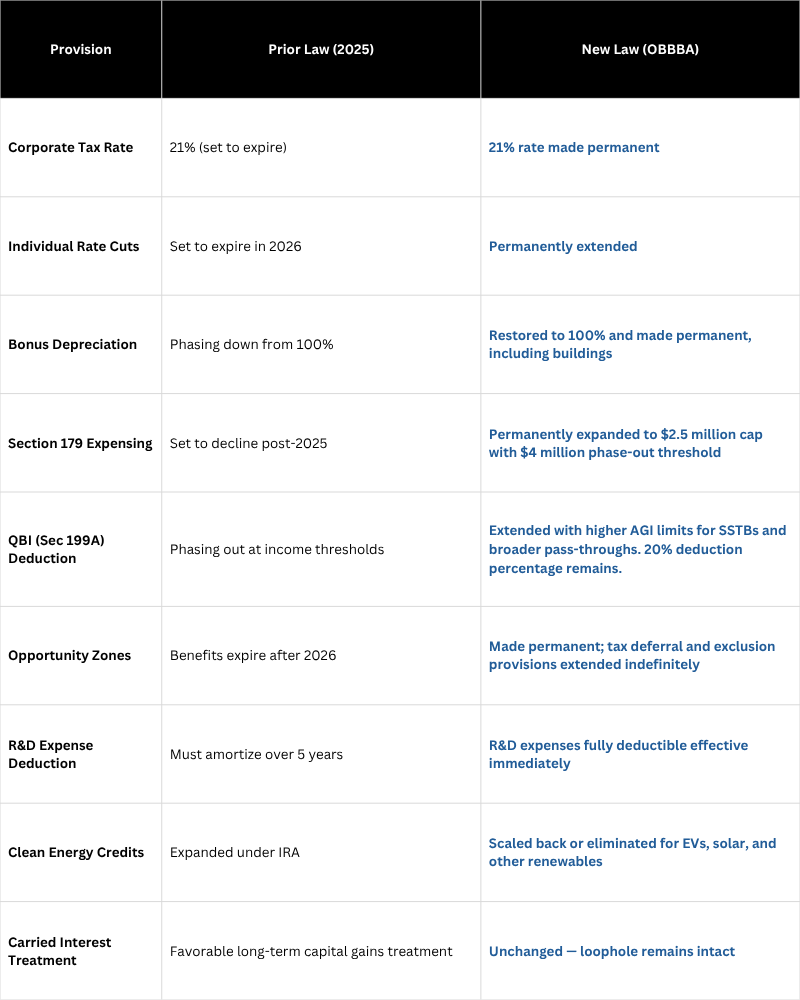Click 'Expanded under IRA' cell
This screenshot has height=1000, width=800.
(x=235, y=853)
